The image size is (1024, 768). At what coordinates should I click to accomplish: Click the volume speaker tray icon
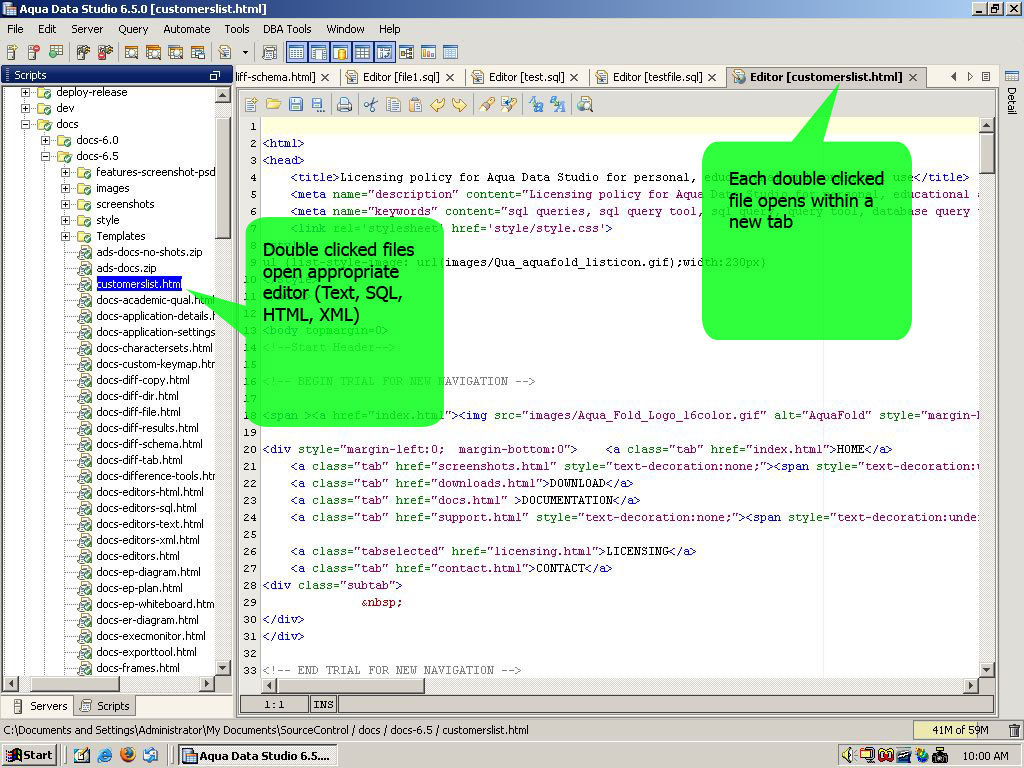point(848,756)
